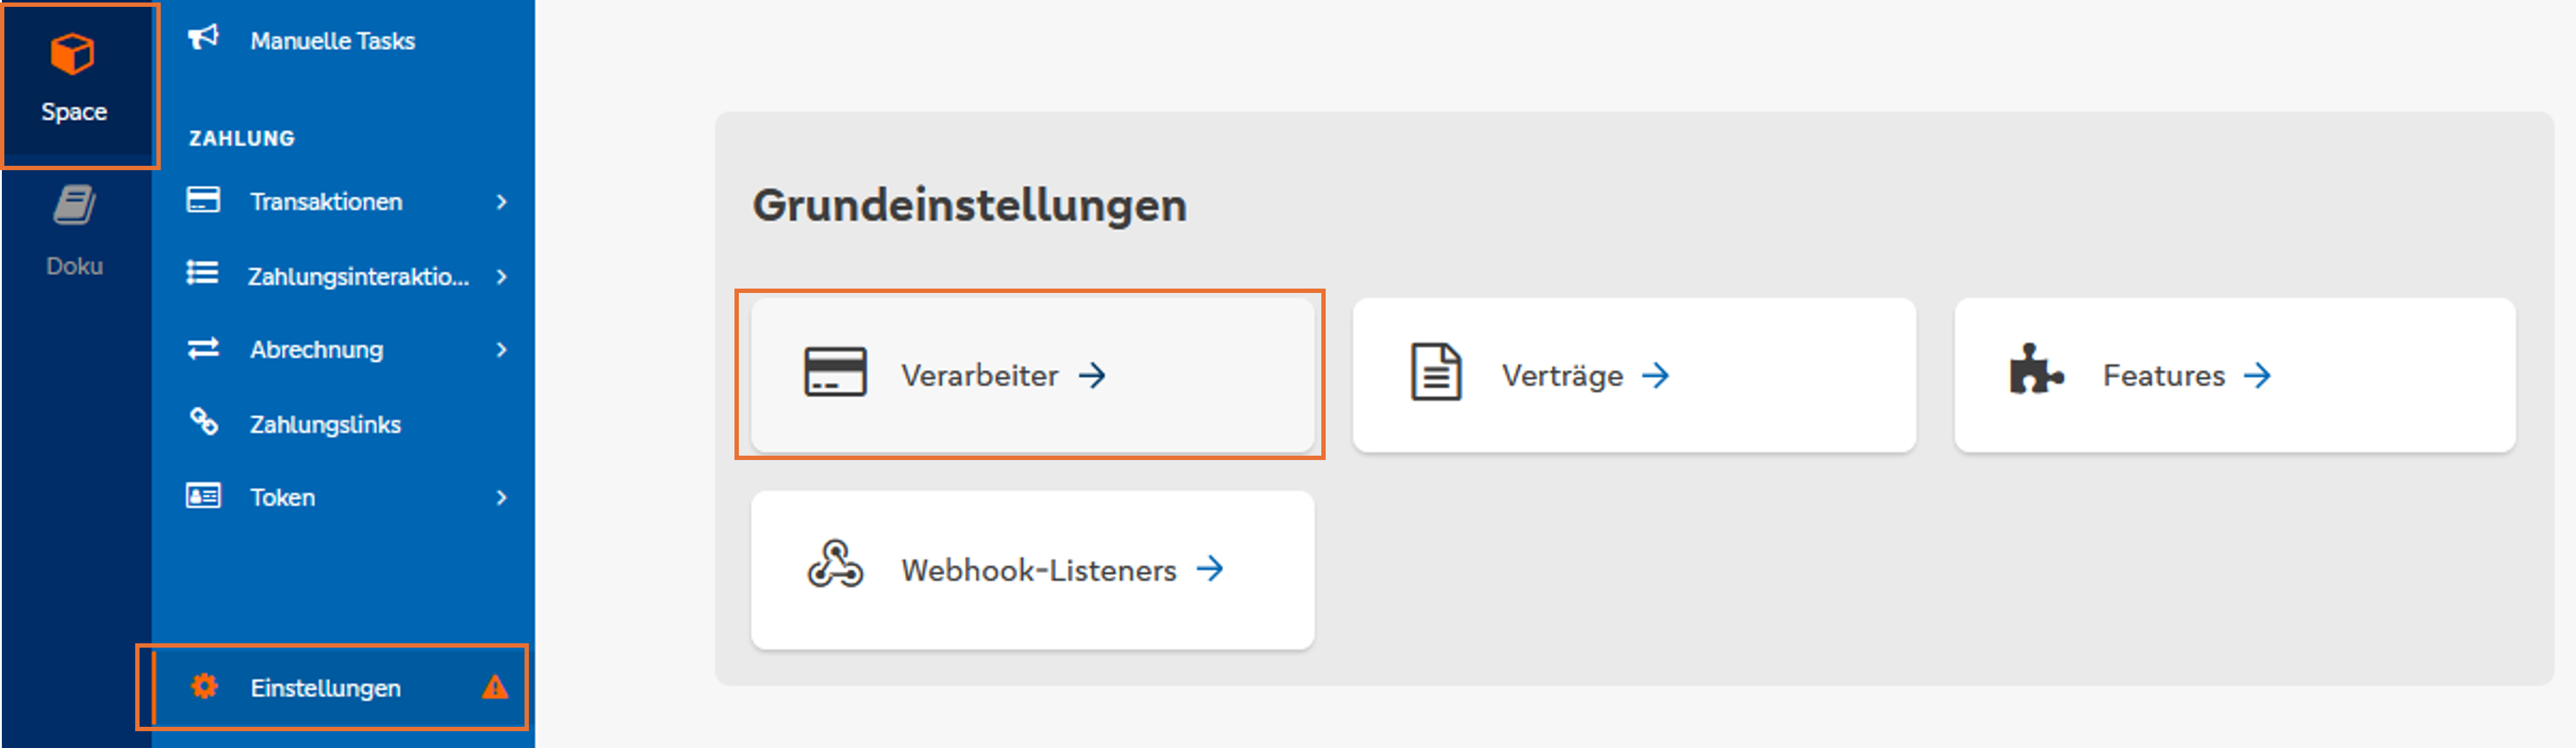Click the Transaktionen credit card icon
Image resolution: width=2576 pixels, height=748 pixels.
[203, 200]
